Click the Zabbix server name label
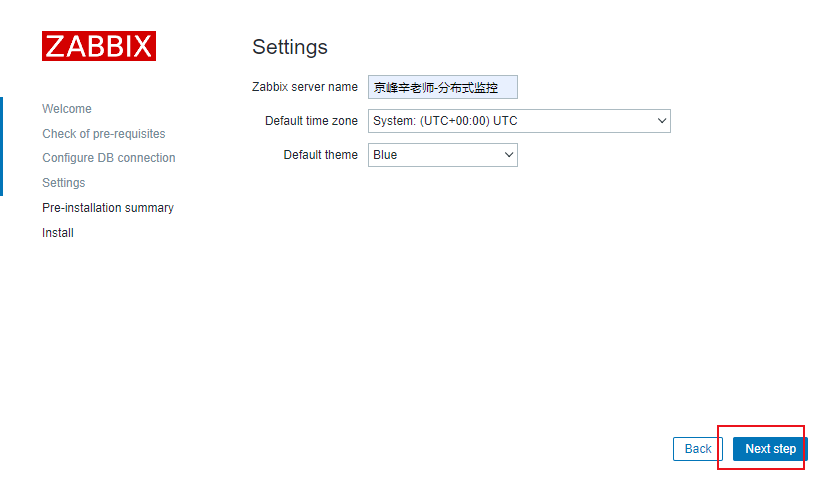 coord(305,87)
